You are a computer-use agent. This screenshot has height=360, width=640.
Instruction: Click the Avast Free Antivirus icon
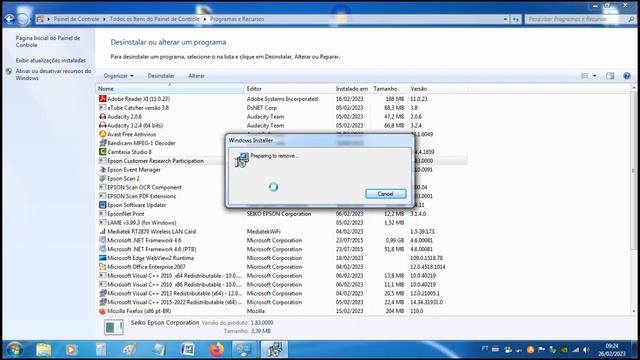102,134
